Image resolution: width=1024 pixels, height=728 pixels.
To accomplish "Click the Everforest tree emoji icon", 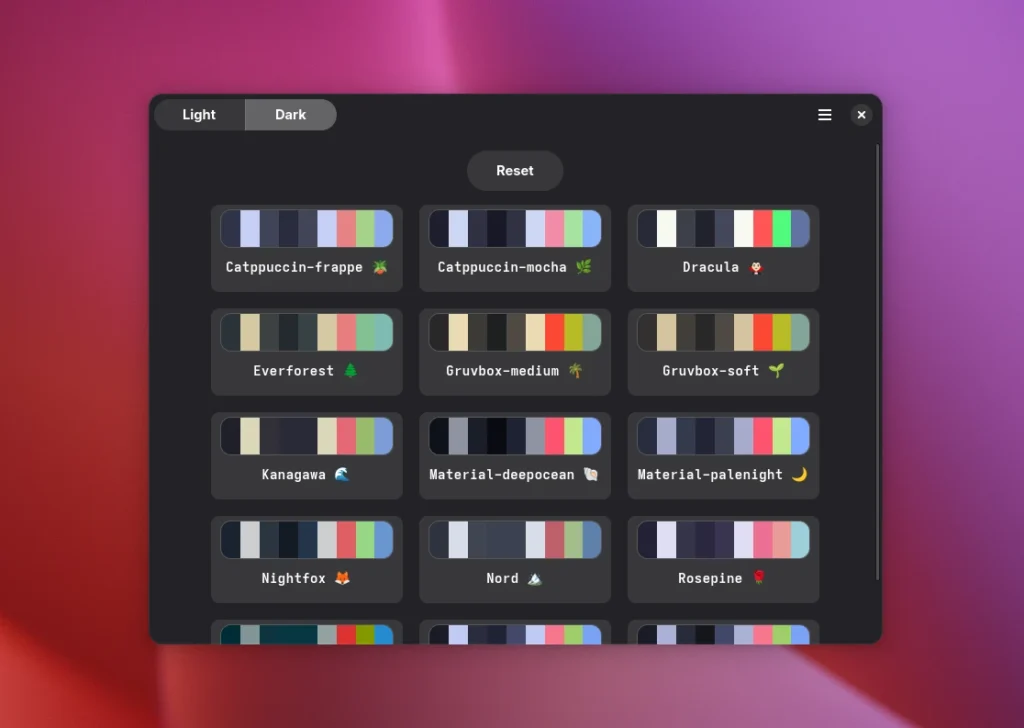I will pos(350,371).
